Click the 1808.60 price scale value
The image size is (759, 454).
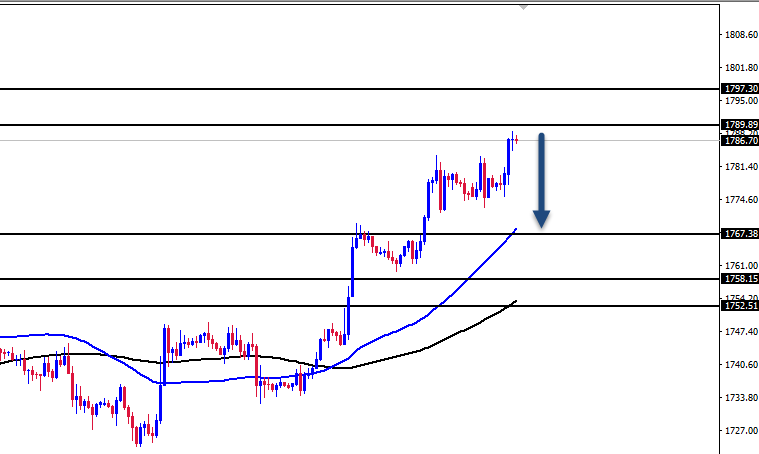741,35
